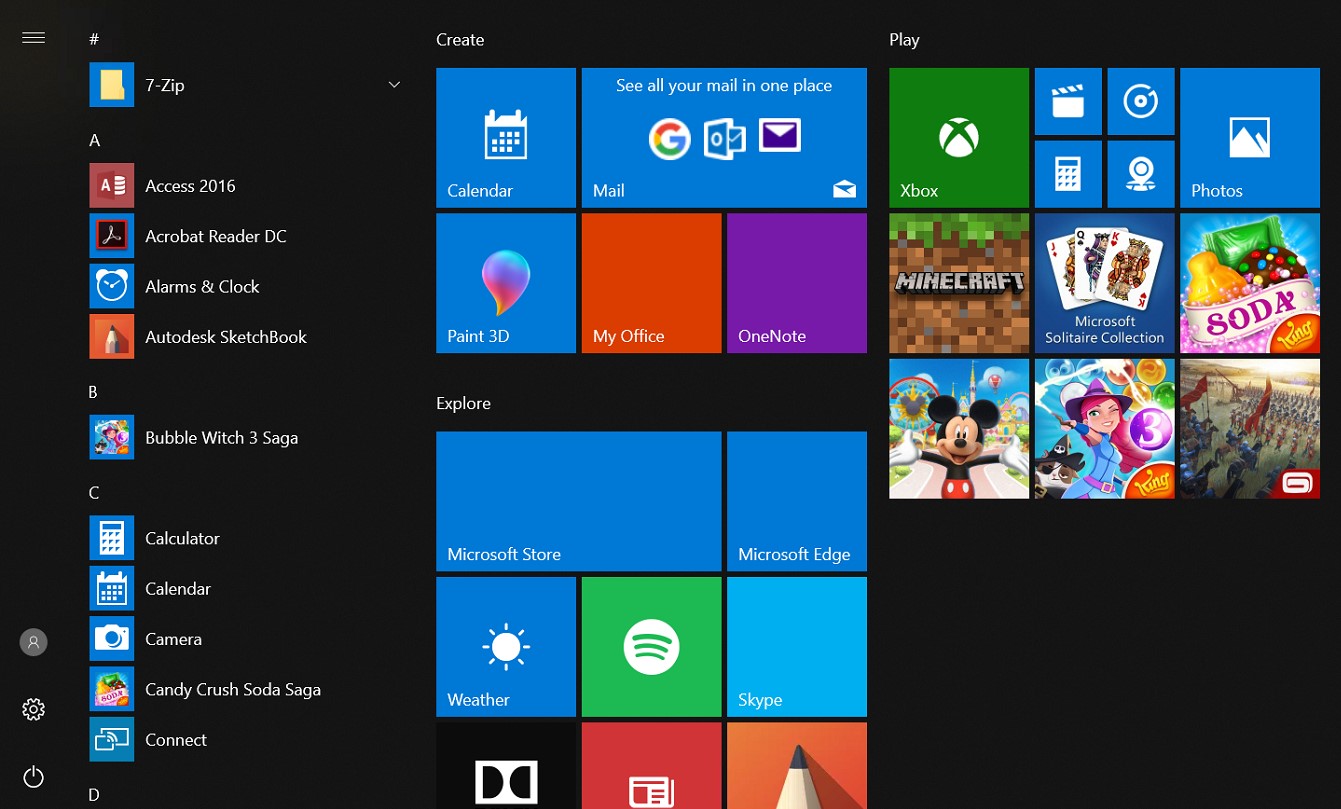Launch Autodesk SketchBook from app list
The image size is (1341, 809).
(x=249, y=337)
